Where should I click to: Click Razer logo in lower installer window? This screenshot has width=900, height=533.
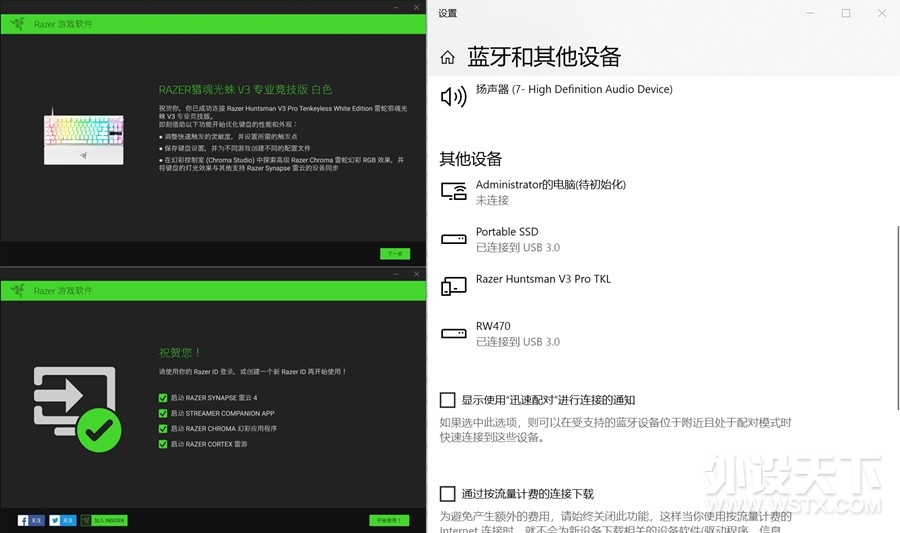(x=18, y=290)
